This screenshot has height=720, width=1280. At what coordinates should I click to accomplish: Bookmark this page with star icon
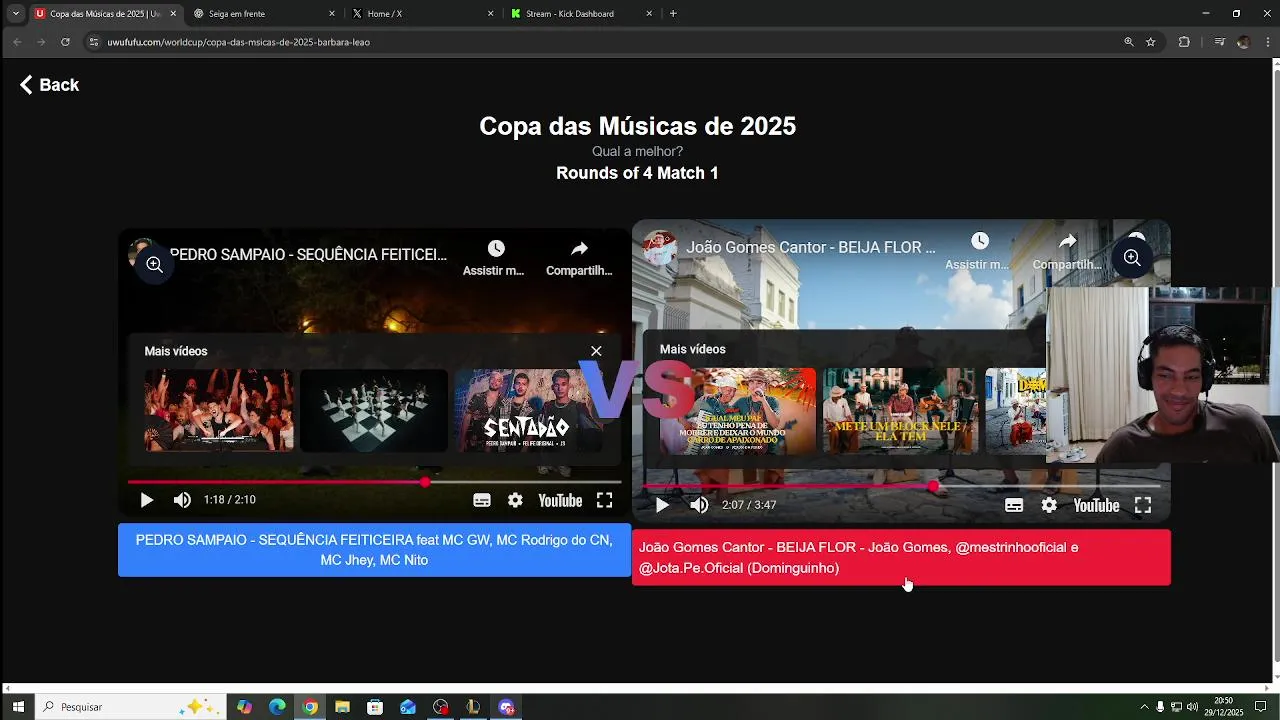tap(1151, 42)
